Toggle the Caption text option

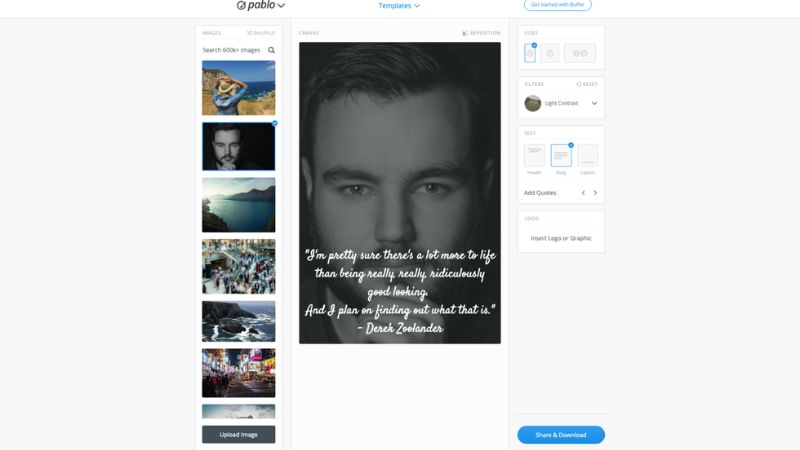[587, 156]
